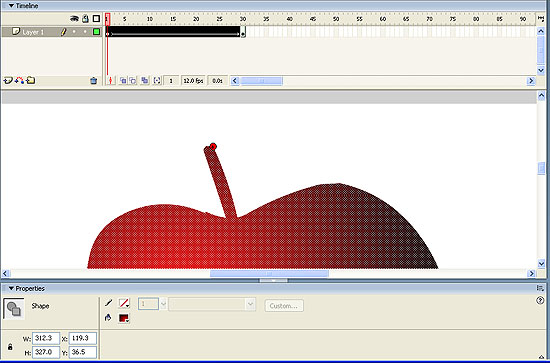Open the timeline frame view options menu
Image resolution: width=550 pixels, height=363 pixels.
[541, 18]
